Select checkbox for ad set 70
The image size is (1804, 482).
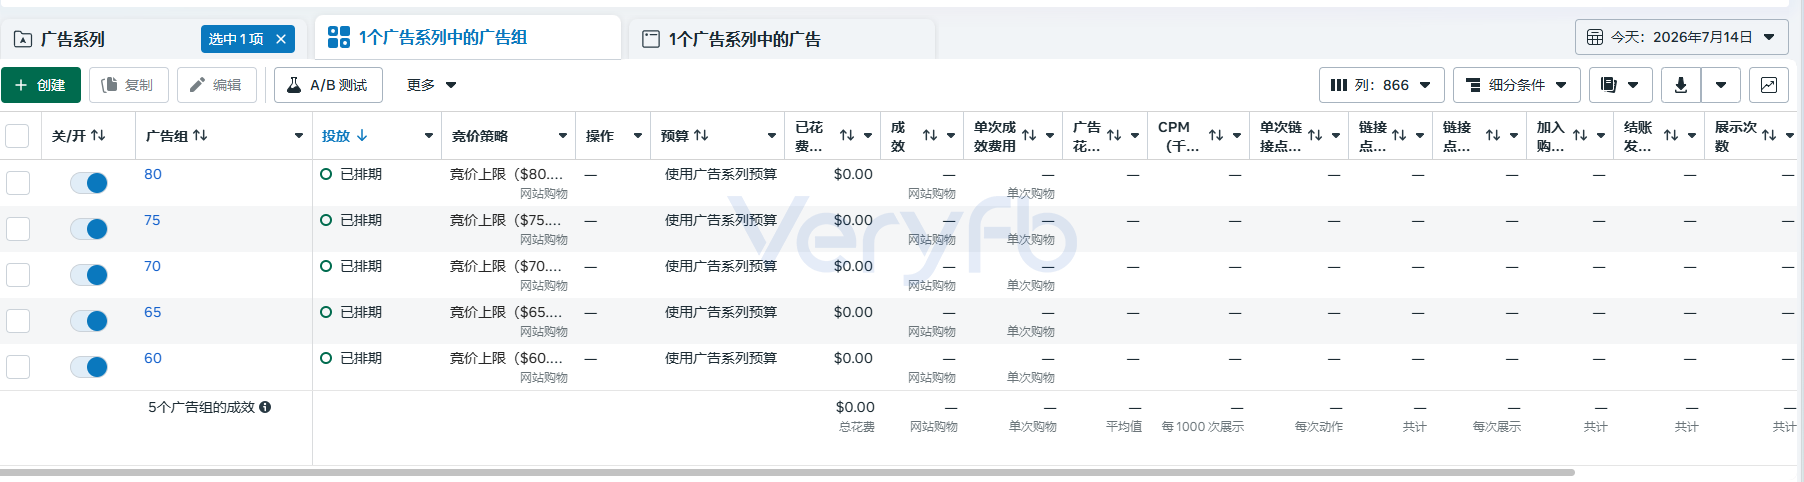pos(18,274)
